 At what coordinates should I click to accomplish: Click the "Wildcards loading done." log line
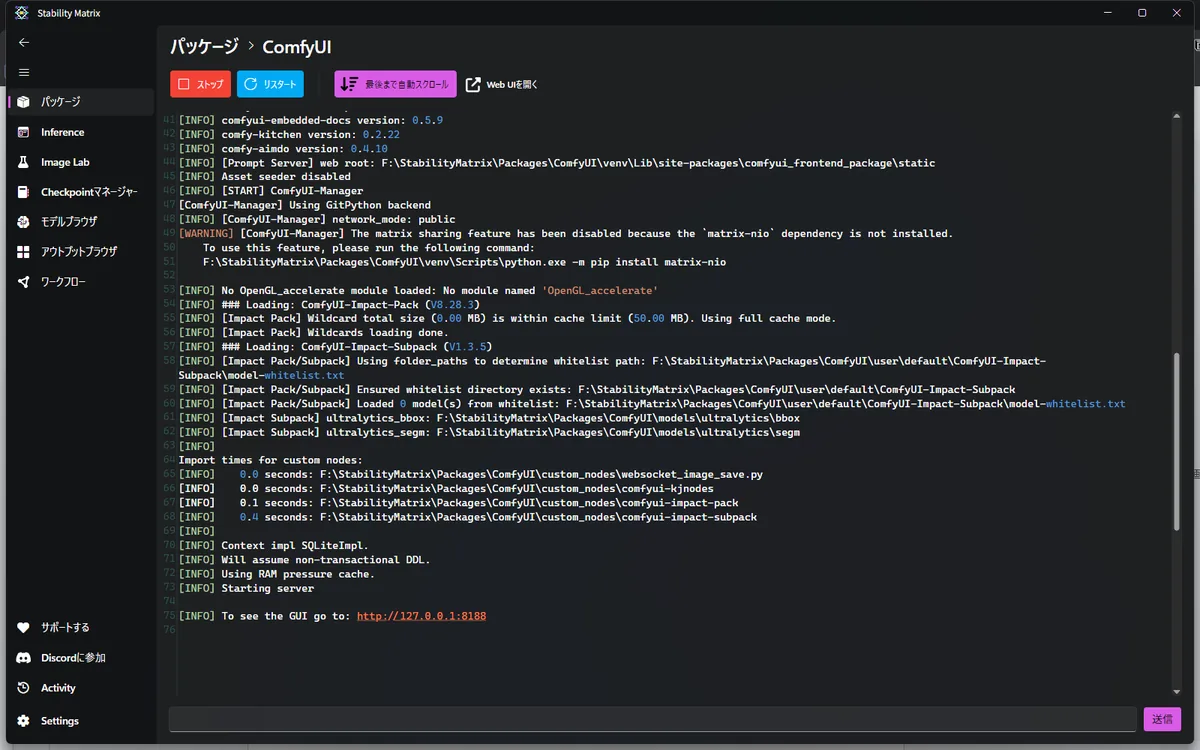(x=314, y=332)
